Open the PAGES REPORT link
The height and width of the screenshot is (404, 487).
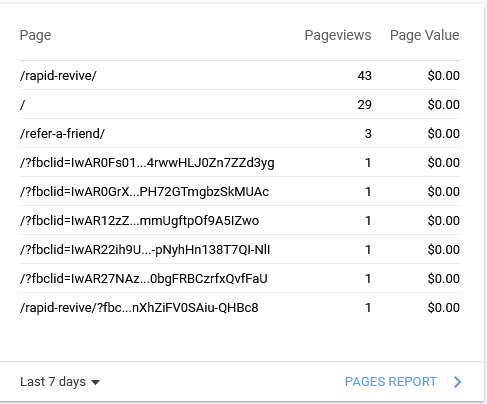[391, 382]
